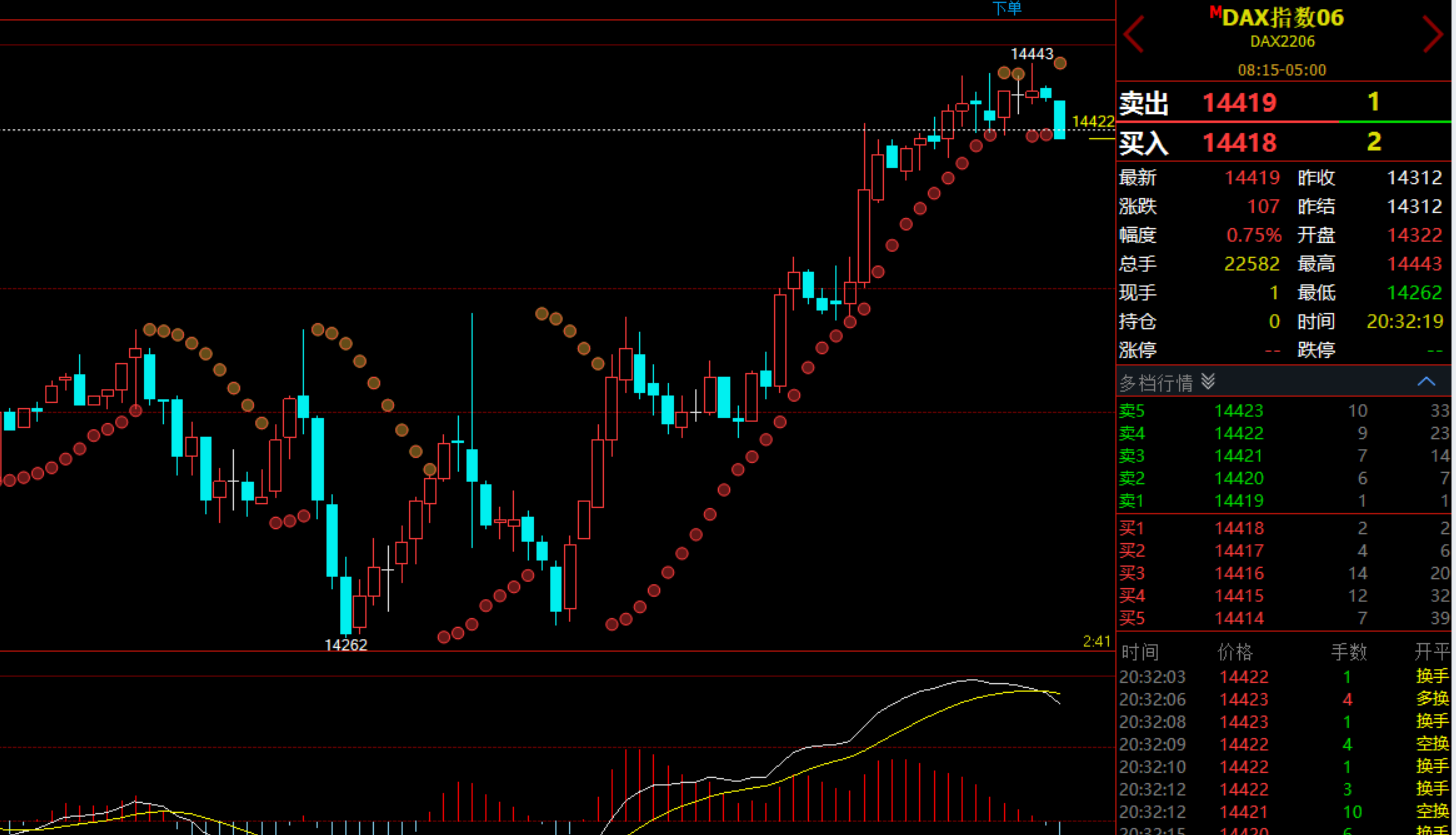Click the 卖出 sell price 14419

click(x=1239, y=102)
